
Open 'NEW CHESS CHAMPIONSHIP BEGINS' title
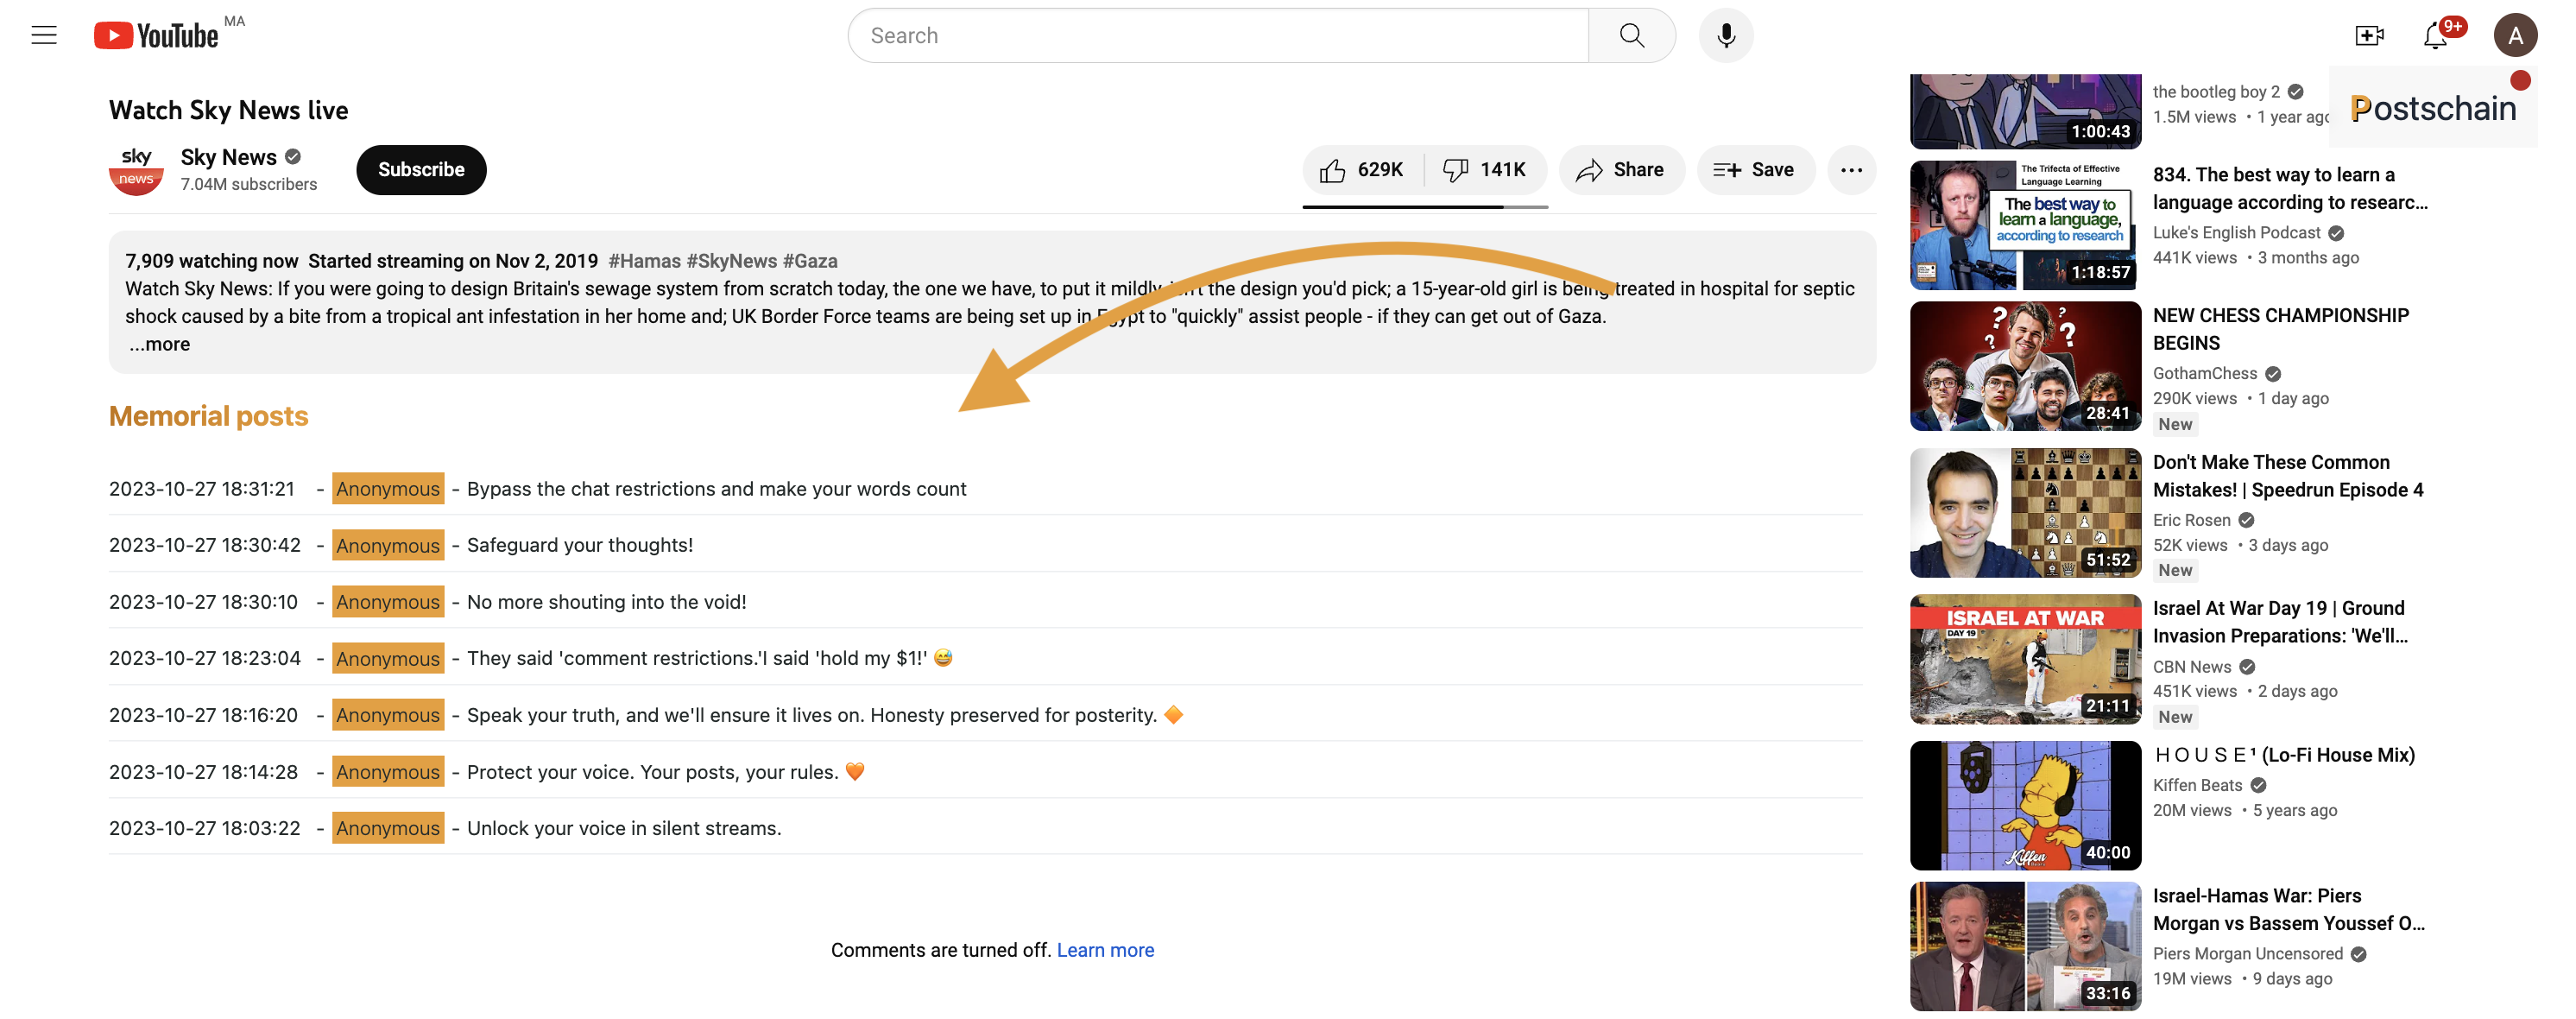2280,329
